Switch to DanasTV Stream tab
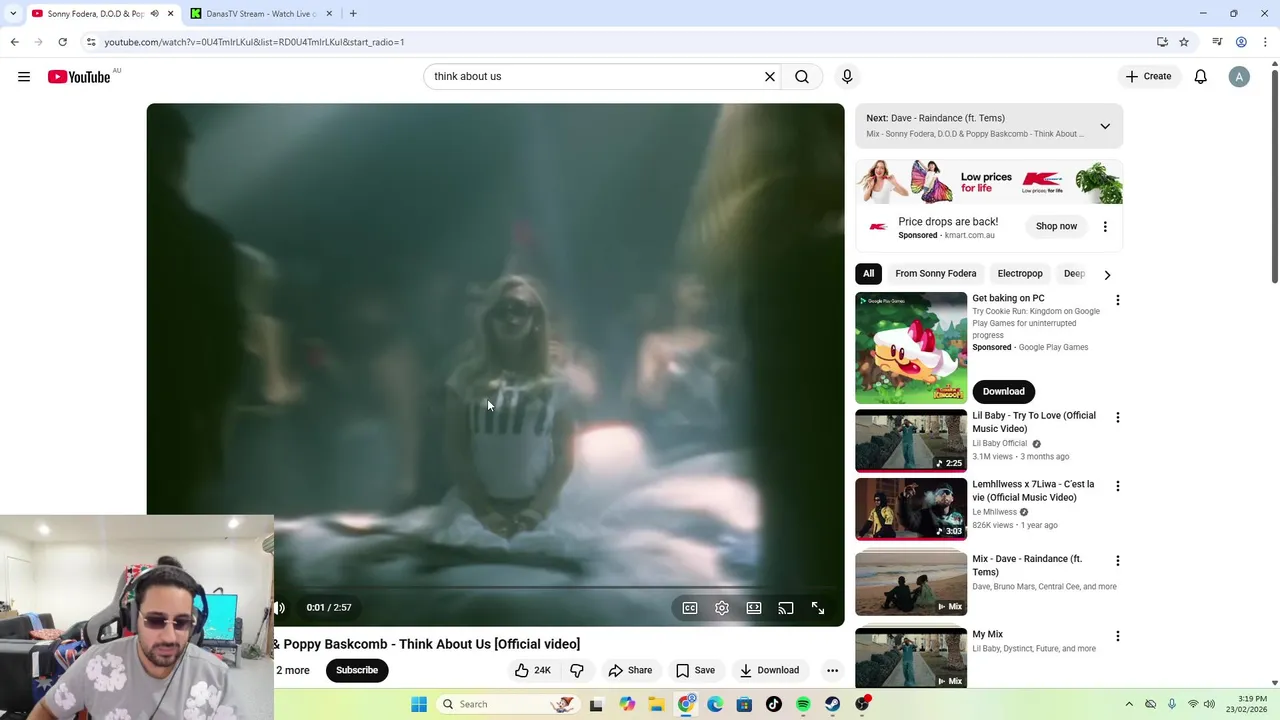This screenshot has width=1280, height=720. (x=262, y=14)
